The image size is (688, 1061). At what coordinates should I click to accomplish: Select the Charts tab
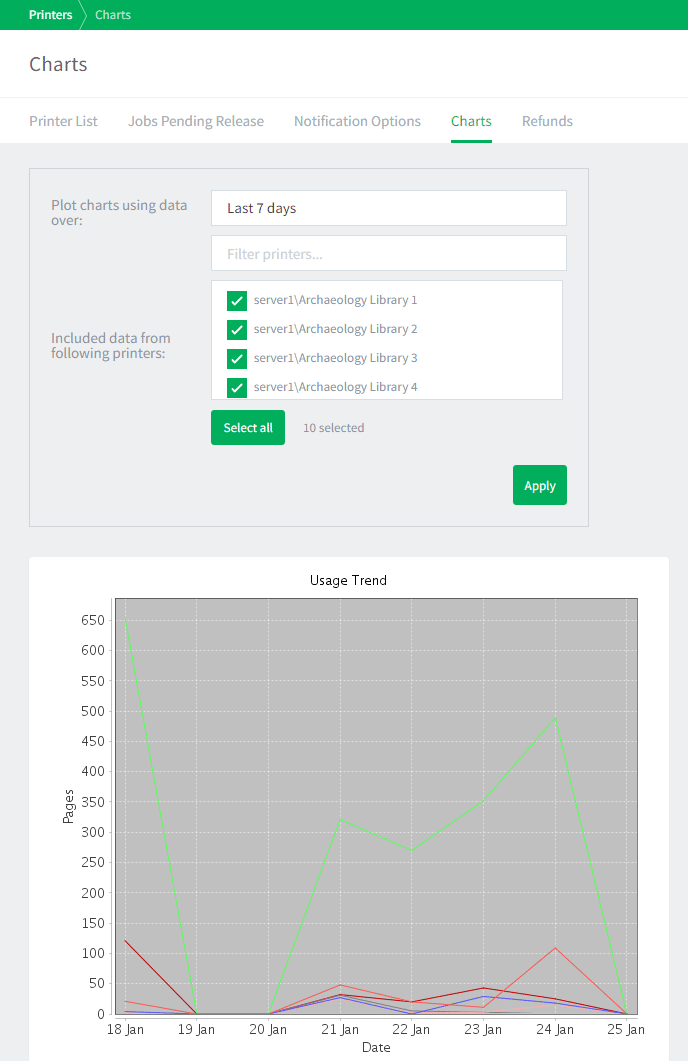click(x=471, y=121)
